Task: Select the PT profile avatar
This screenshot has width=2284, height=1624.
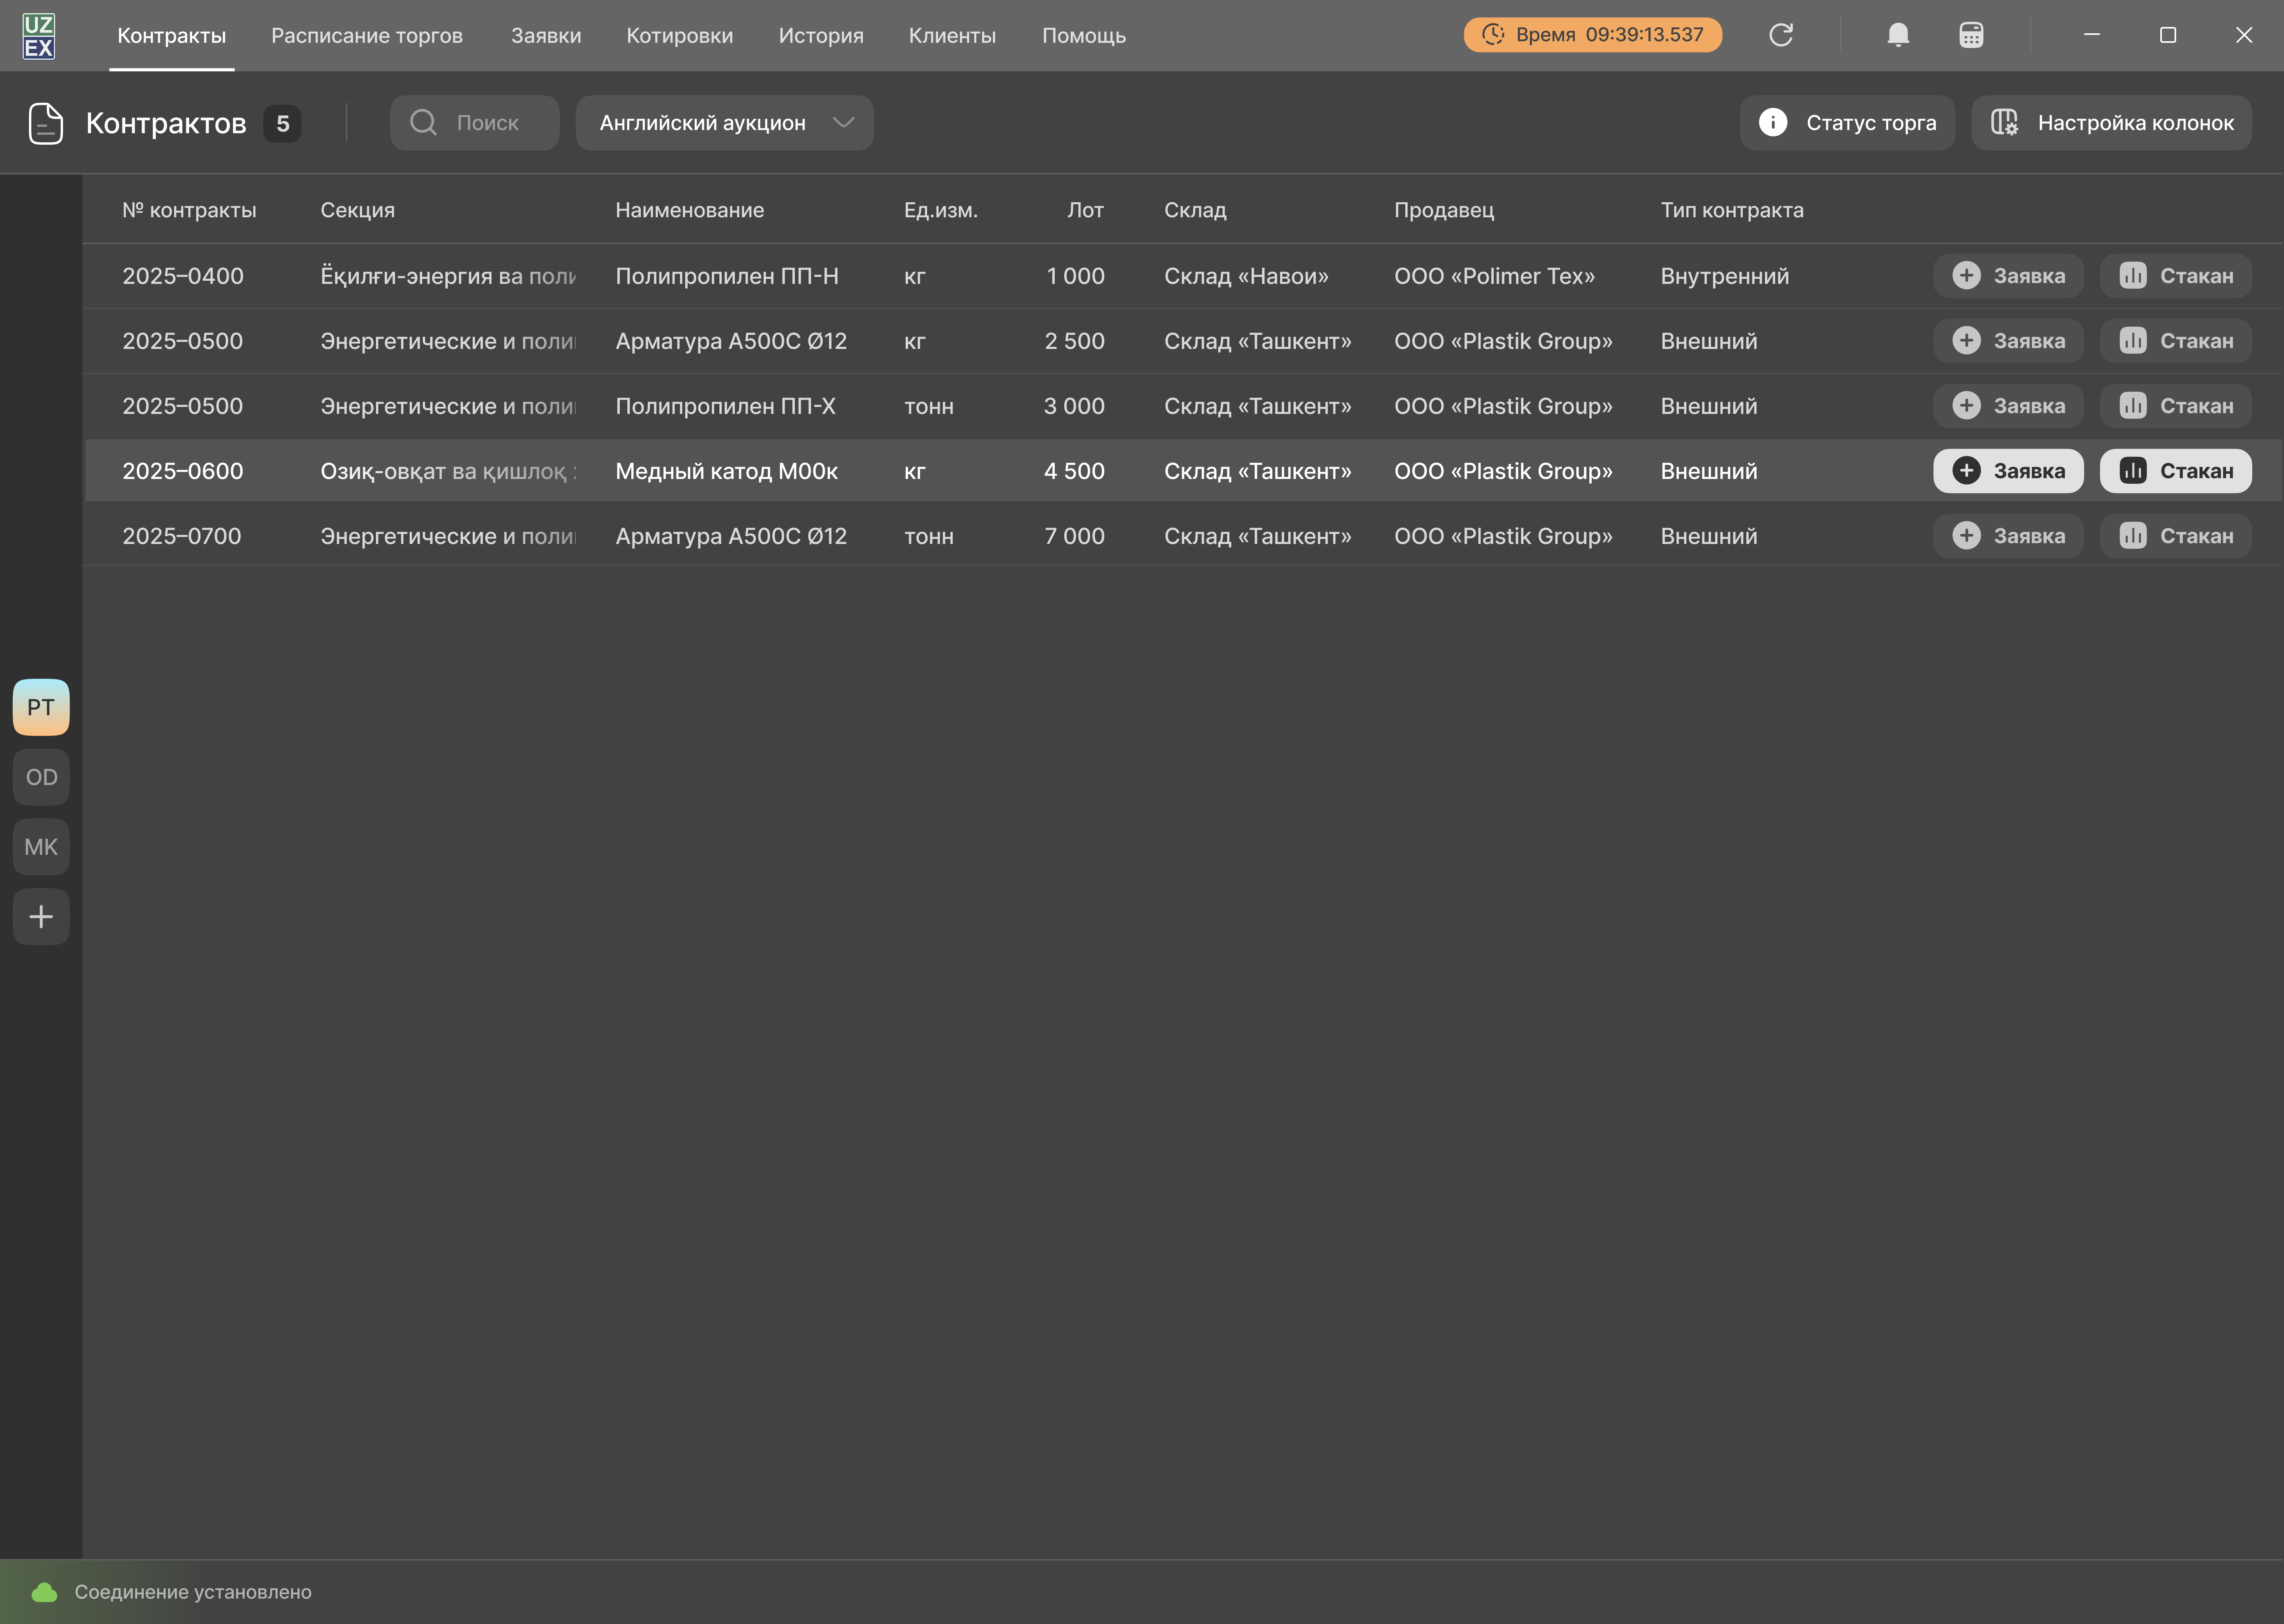Action: (41, 707)
